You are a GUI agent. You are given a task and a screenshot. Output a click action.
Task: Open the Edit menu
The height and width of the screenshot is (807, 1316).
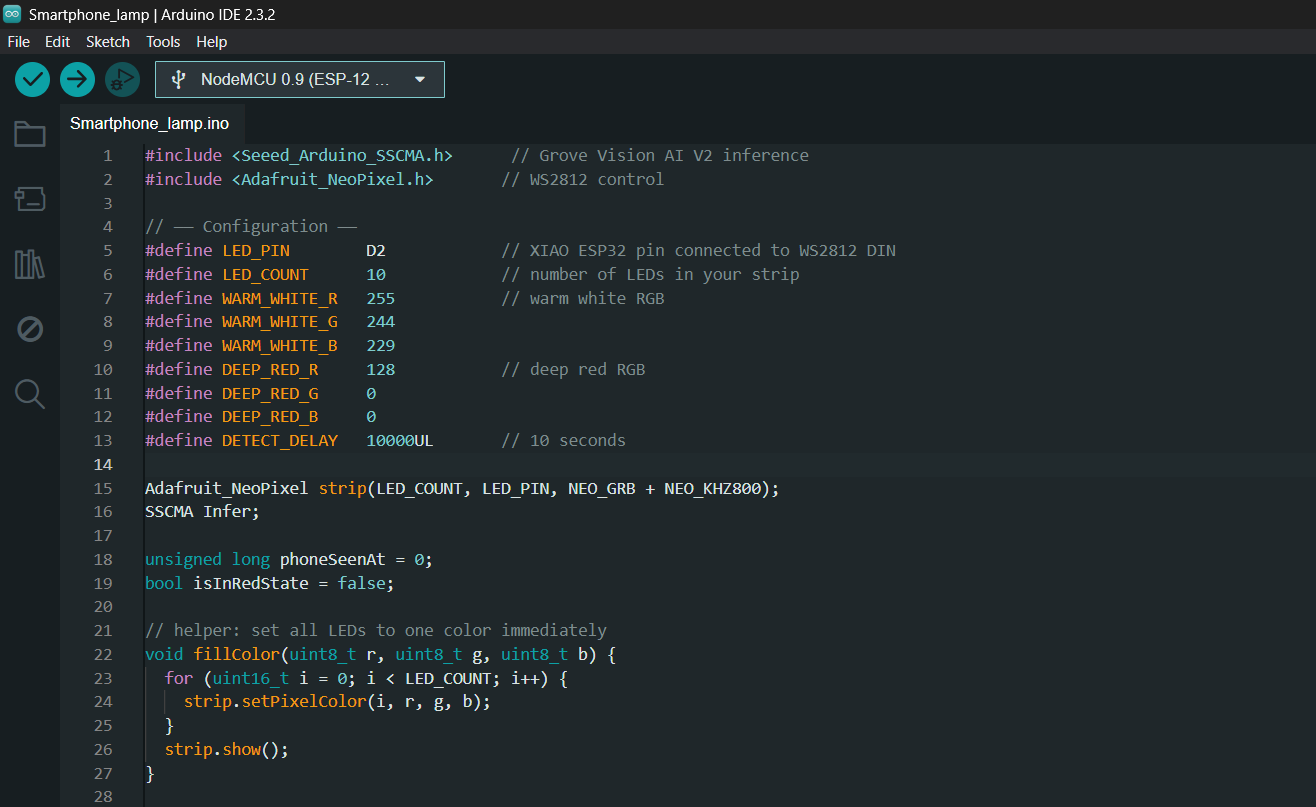click(57, 42)
